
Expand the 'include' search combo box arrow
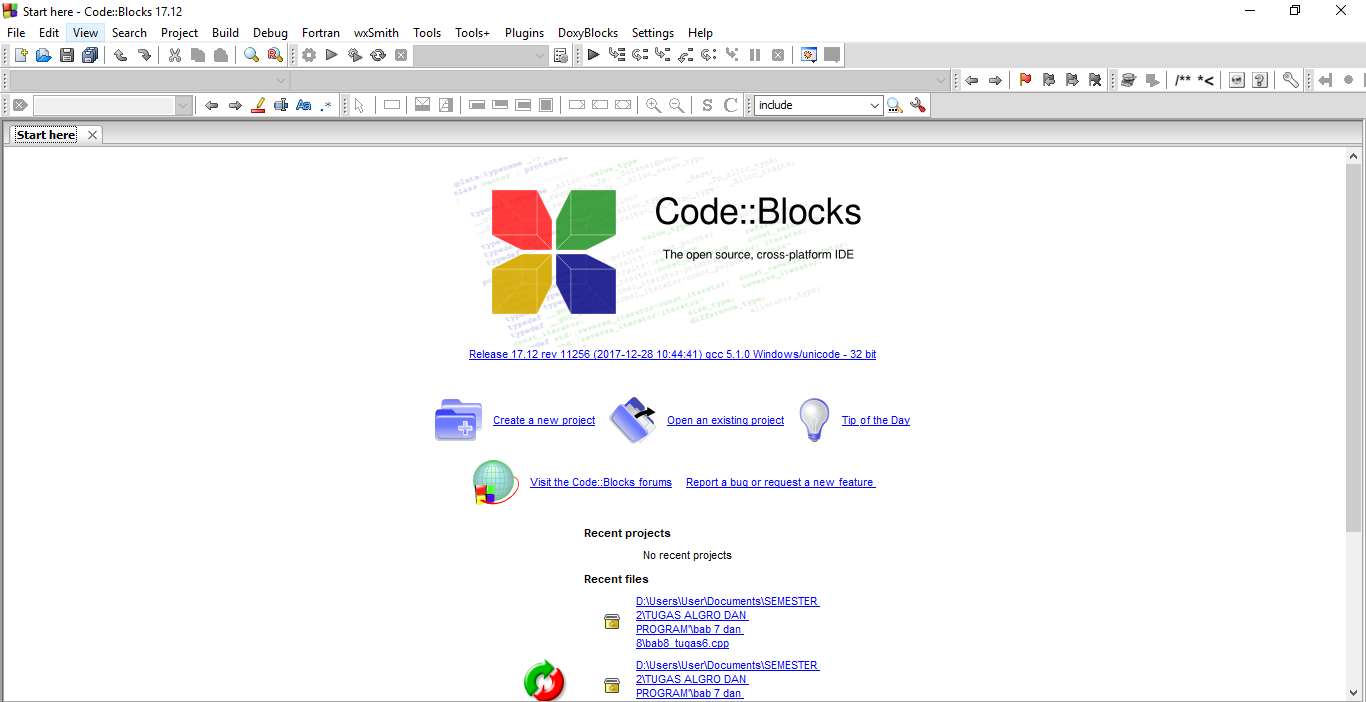pos(875,105)
